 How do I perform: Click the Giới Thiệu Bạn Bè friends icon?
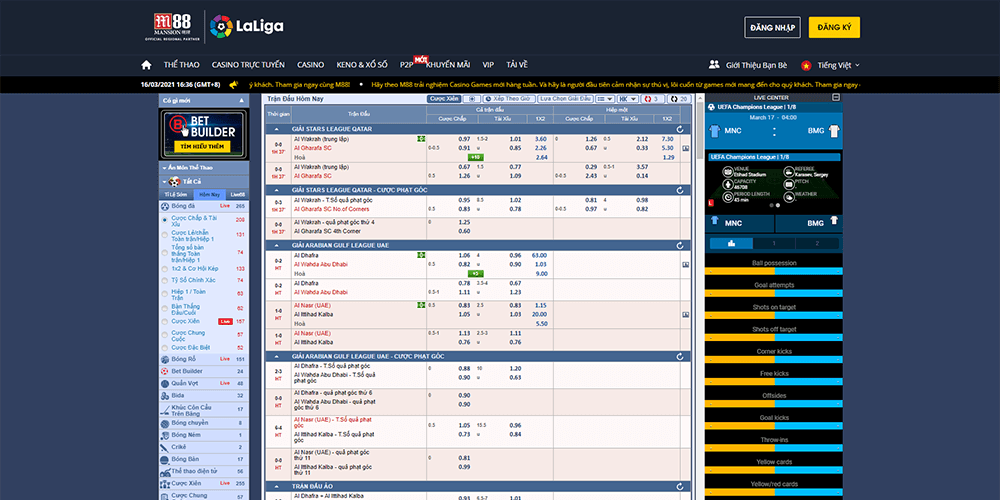714,64
